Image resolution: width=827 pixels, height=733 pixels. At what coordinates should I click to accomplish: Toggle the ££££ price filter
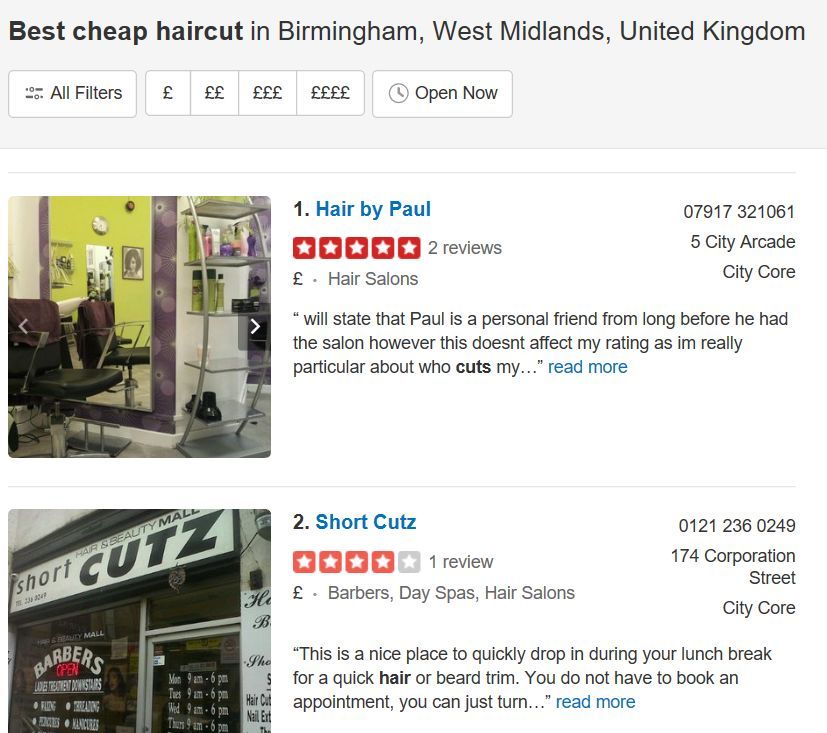[x=330, y=93]
